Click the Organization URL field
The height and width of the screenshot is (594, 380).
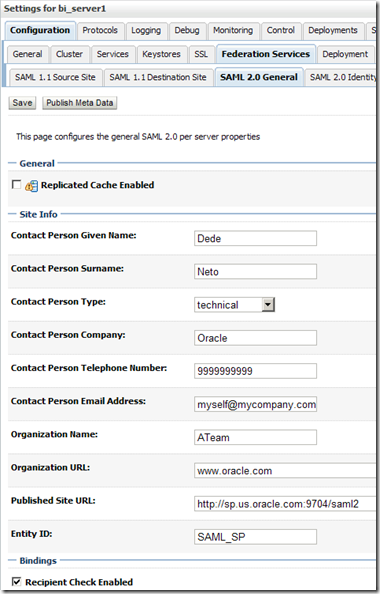click(285, 471)
